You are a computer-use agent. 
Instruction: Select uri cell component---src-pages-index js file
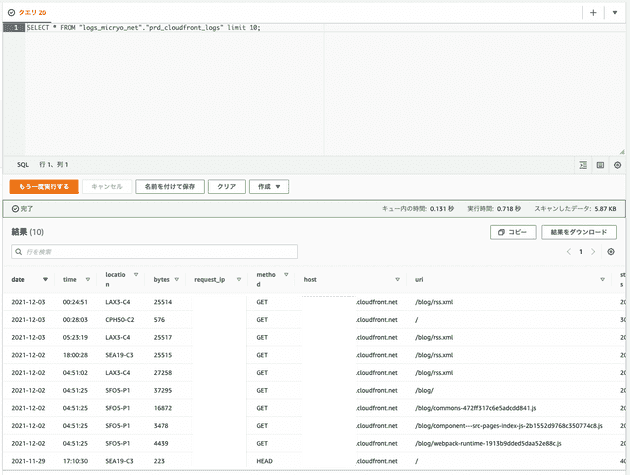coord(509,426)
